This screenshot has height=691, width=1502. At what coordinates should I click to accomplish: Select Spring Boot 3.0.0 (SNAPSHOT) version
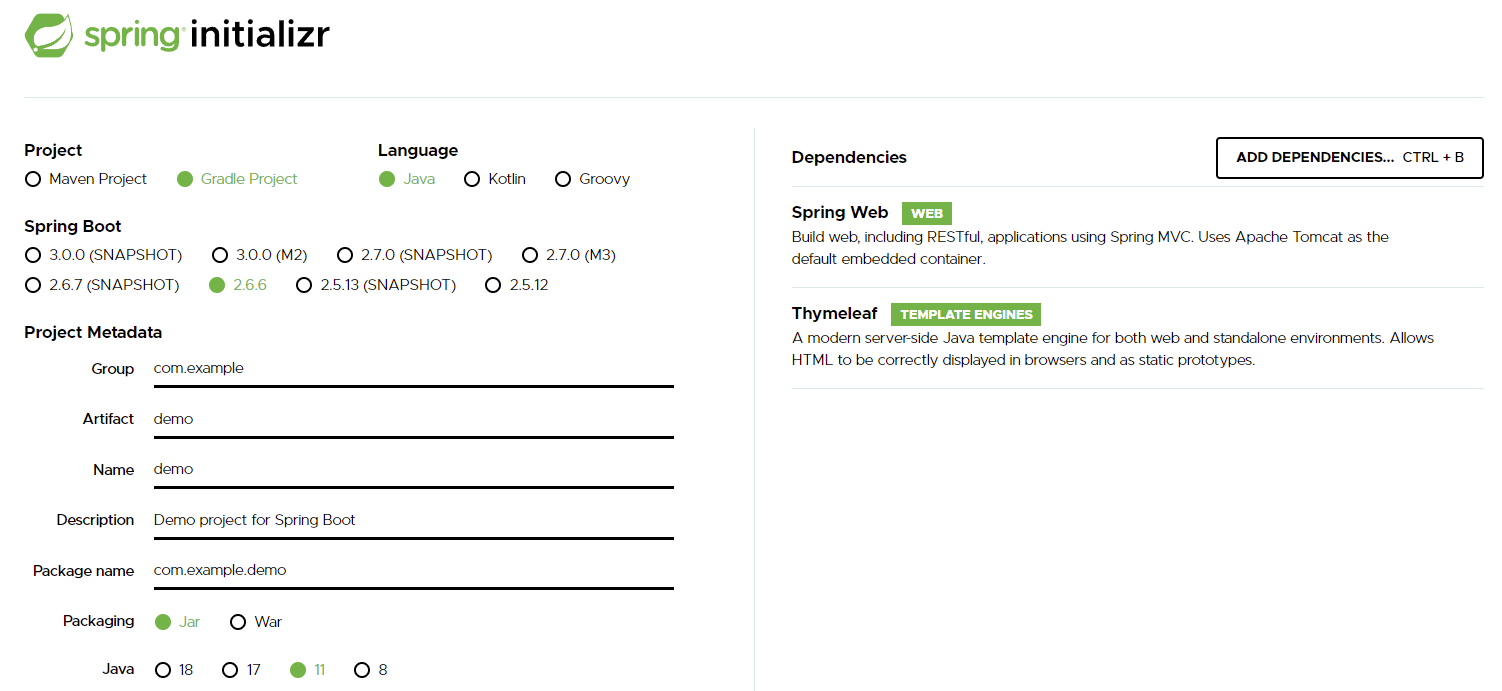pos(33,255)
